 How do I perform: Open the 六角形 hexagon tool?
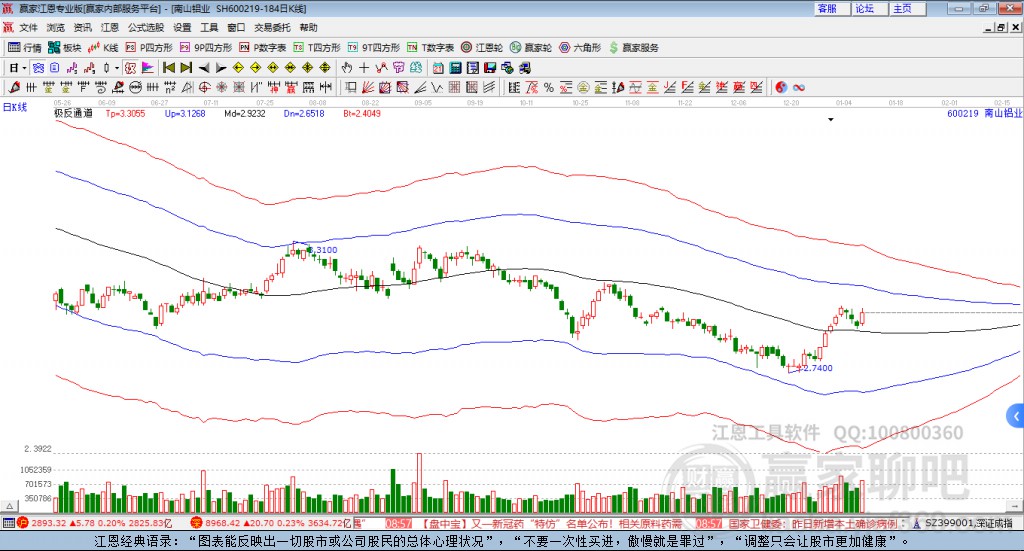[x=579, y=47]
